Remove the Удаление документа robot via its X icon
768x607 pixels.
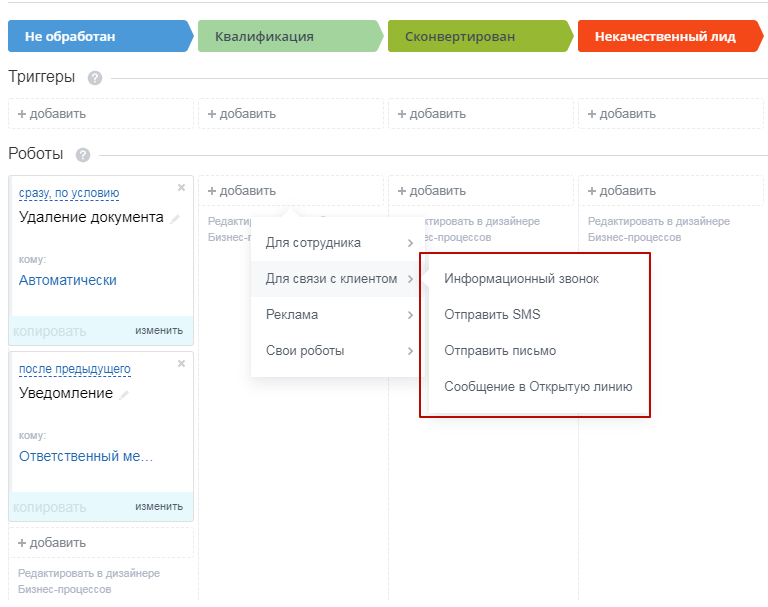(x=181, y=187)
